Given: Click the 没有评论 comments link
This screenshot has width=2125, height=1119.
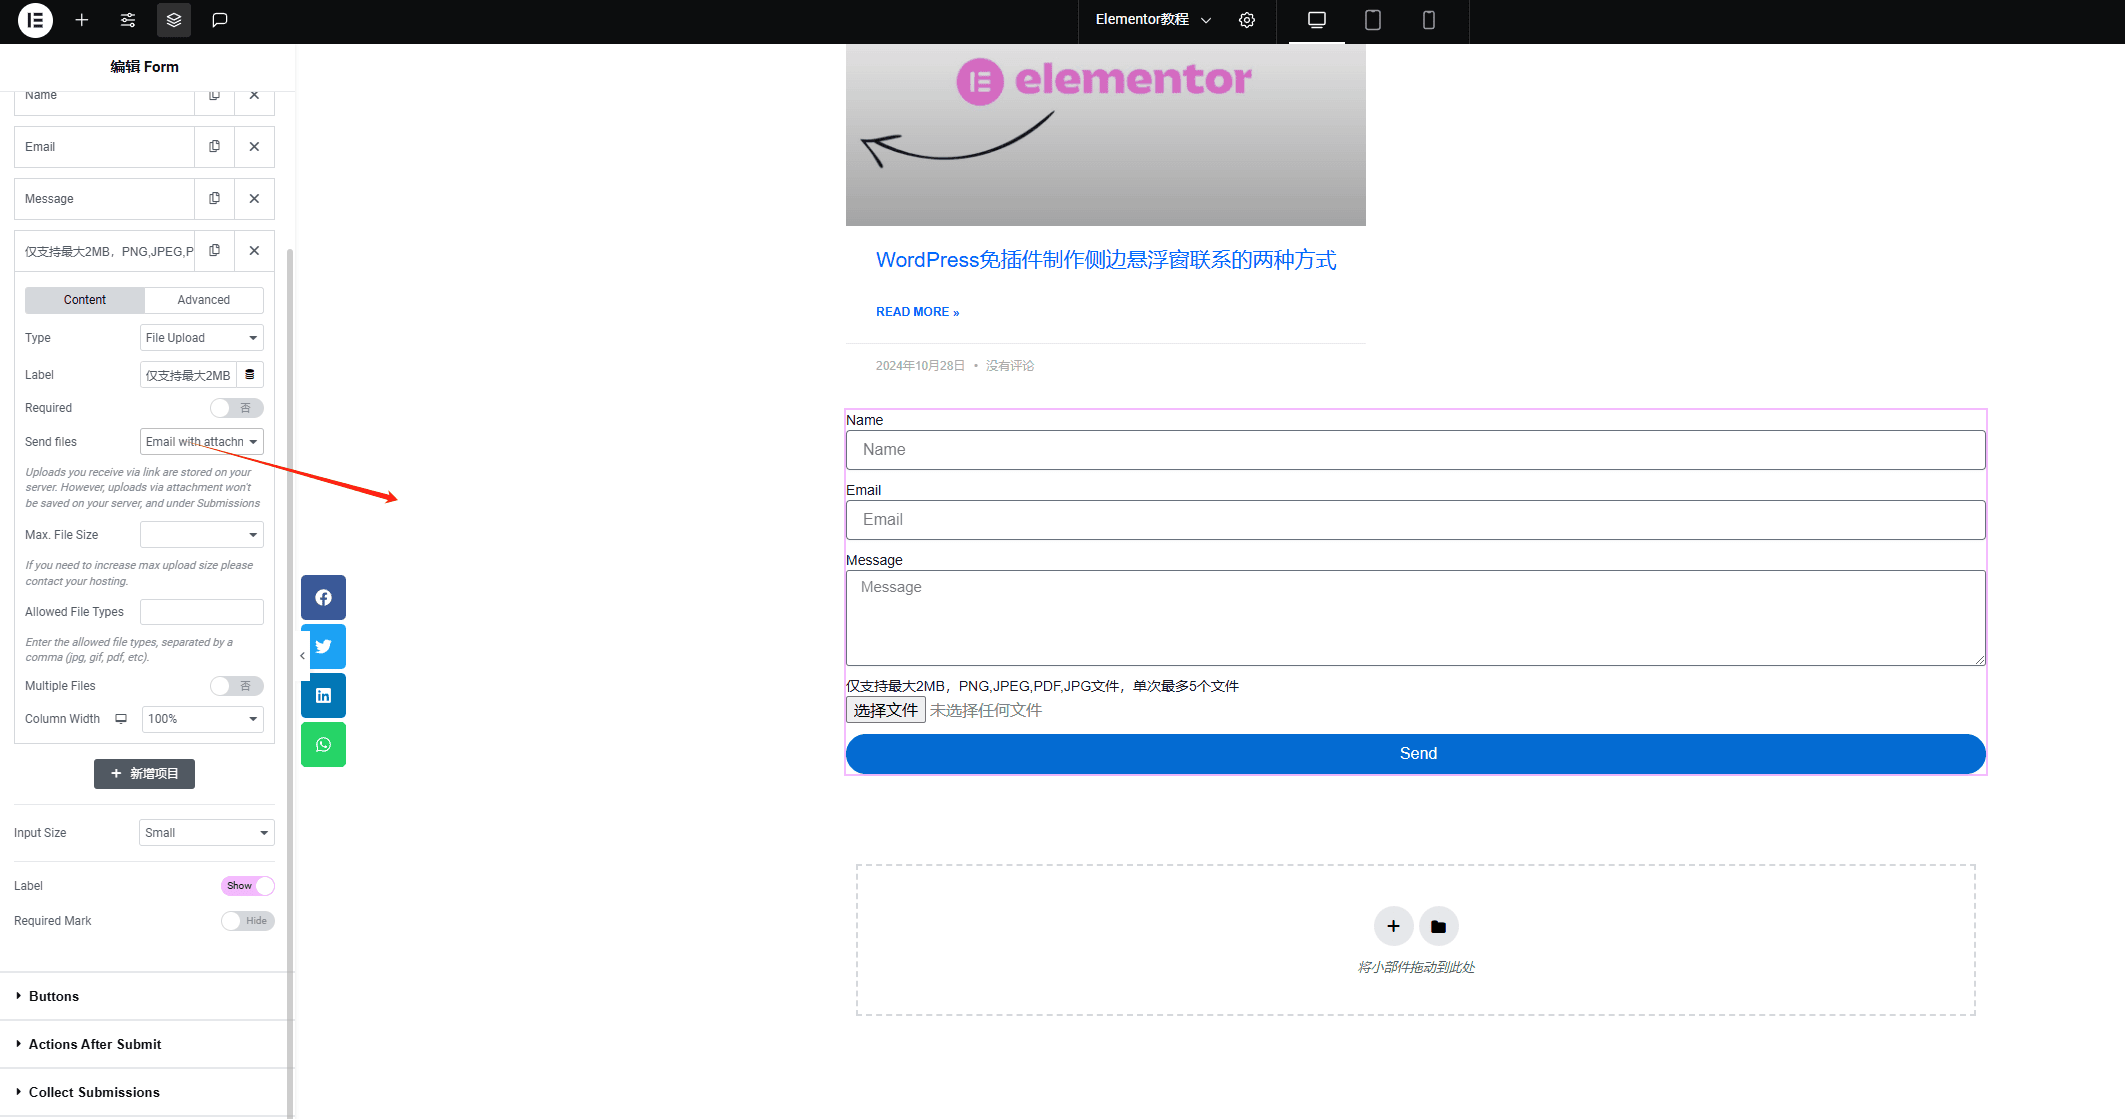Looking at the screenshot, I should 1010,366.
